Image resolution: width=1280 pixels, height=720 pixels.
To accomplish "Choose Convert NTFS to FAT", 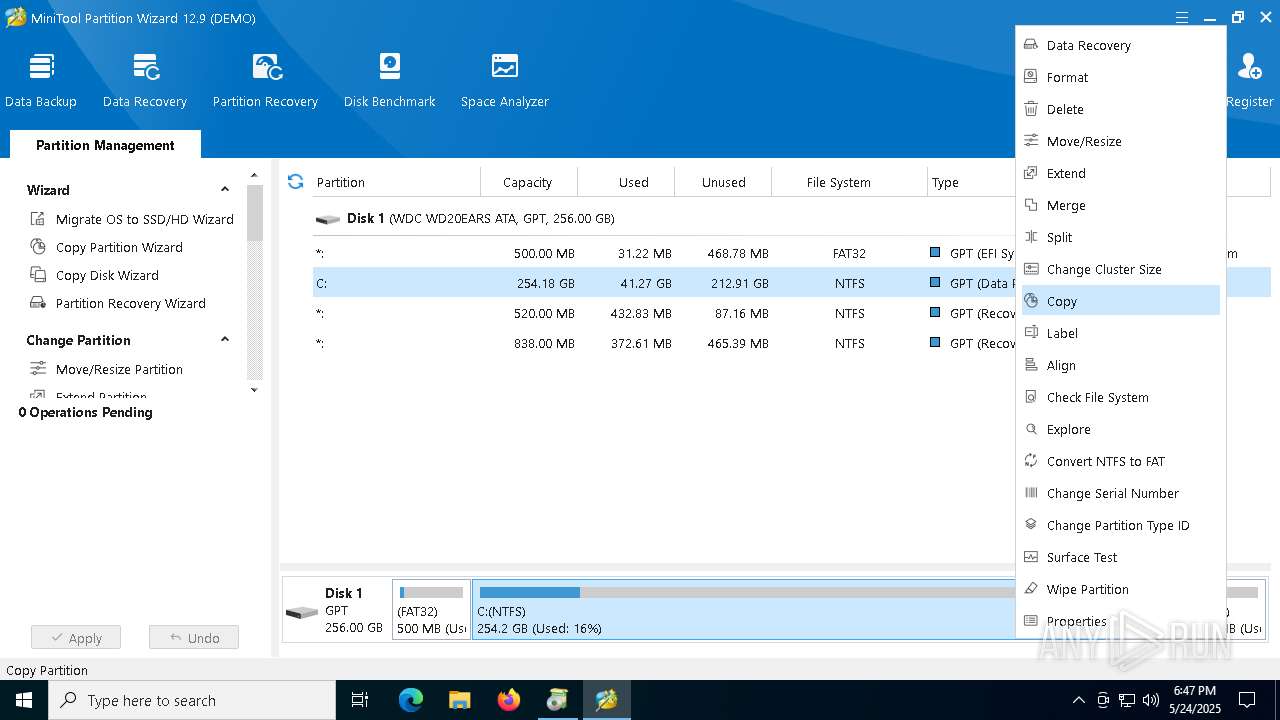I will point(1120,461).
